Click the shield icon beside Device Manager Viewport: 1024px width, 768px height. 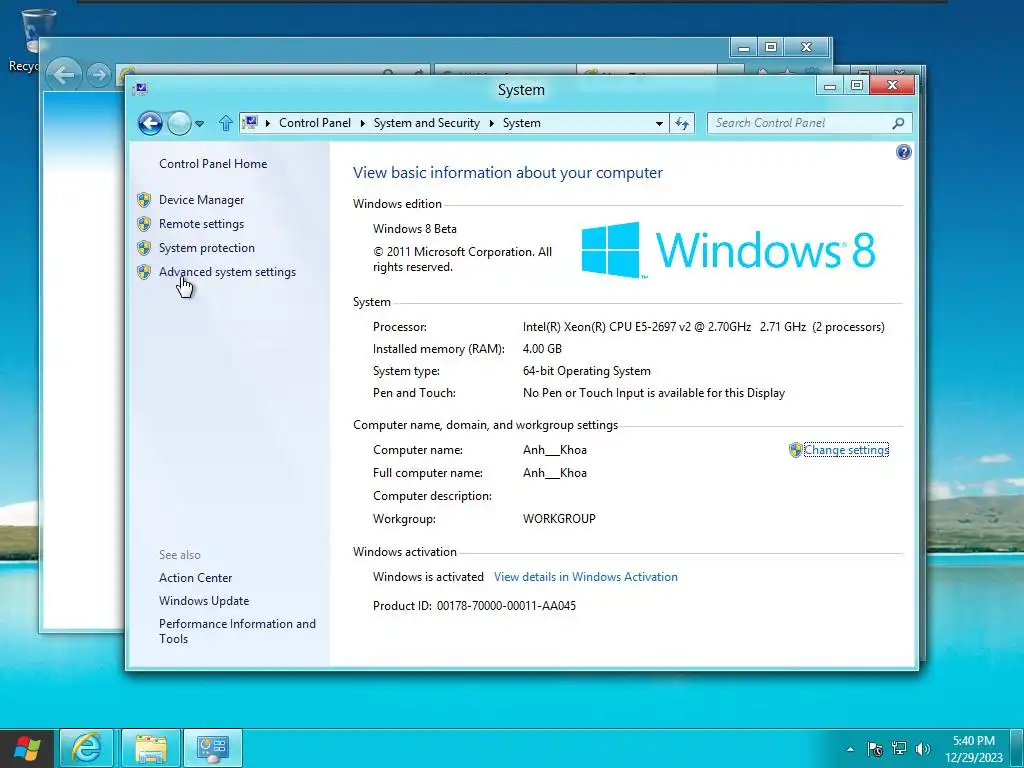tap(144, 200)
